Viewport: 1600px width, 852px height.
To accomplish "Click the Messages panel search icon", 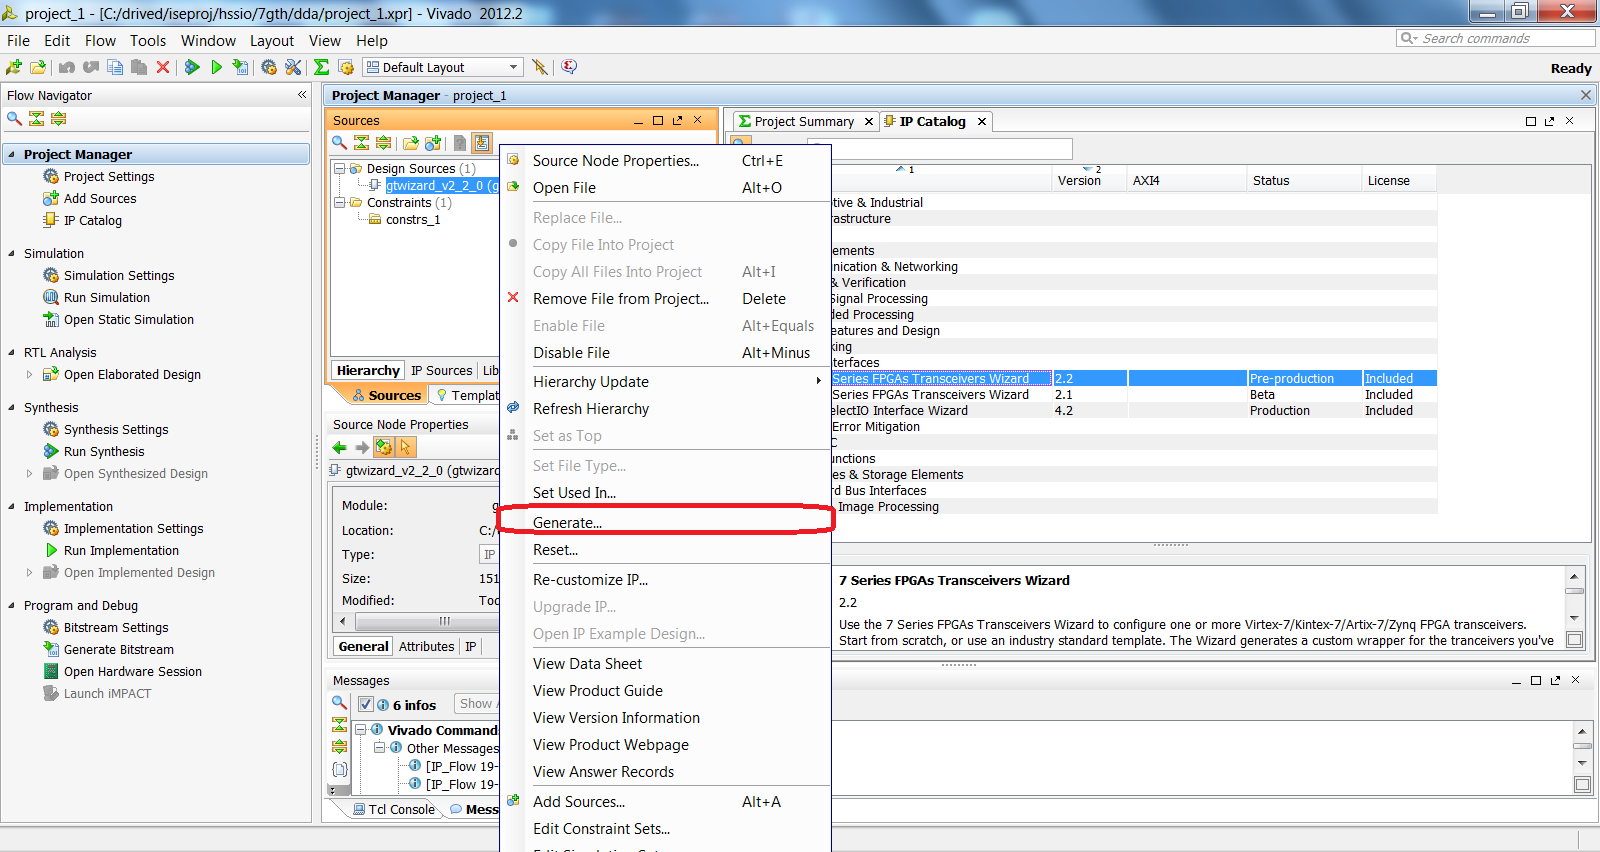I will [340, 703].
